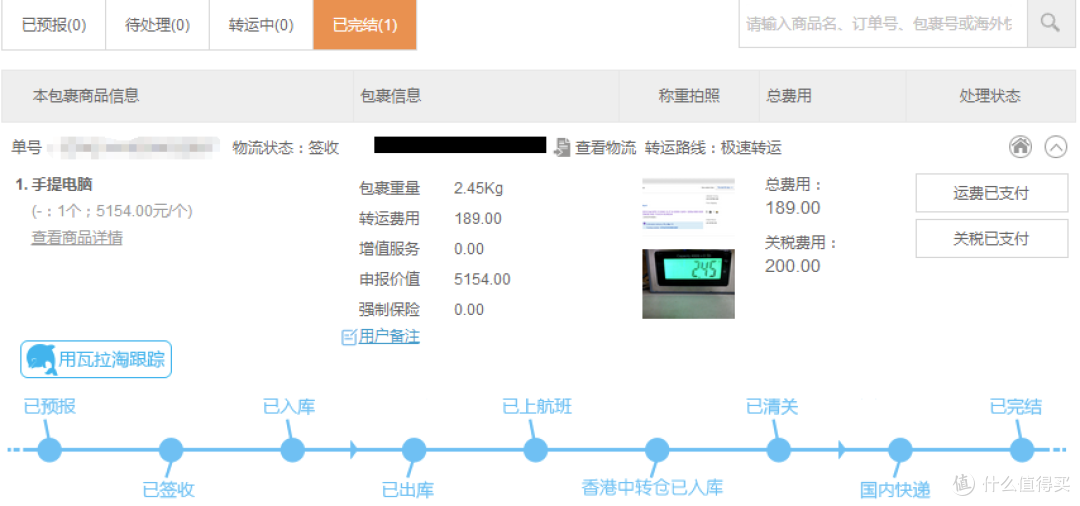Collapse the order with the up-chevron icon
The image size is (1080, 506).
[x=1056, y=147]
